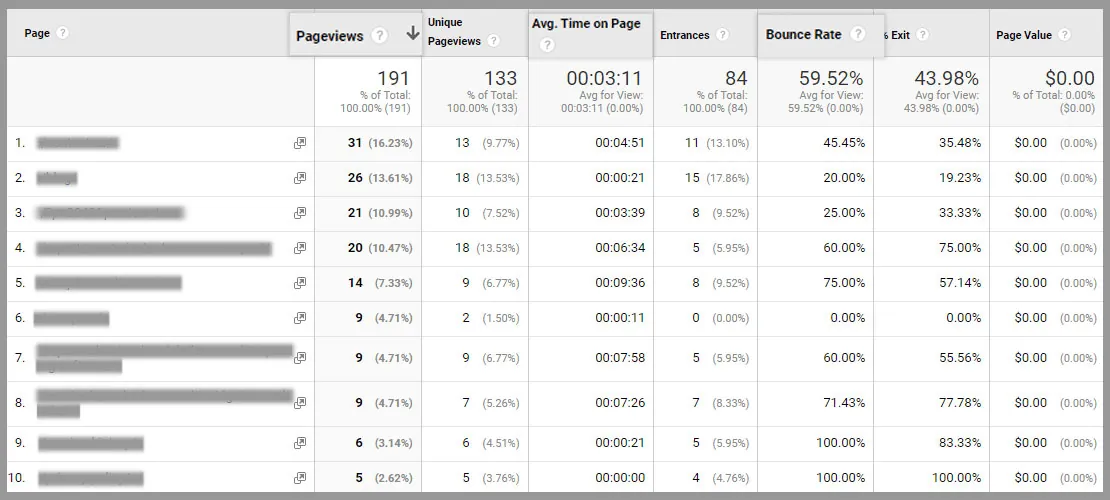1110x500 pixels.
Task: Click the exit rate value 83.33%
Action: tap(960, 443)
